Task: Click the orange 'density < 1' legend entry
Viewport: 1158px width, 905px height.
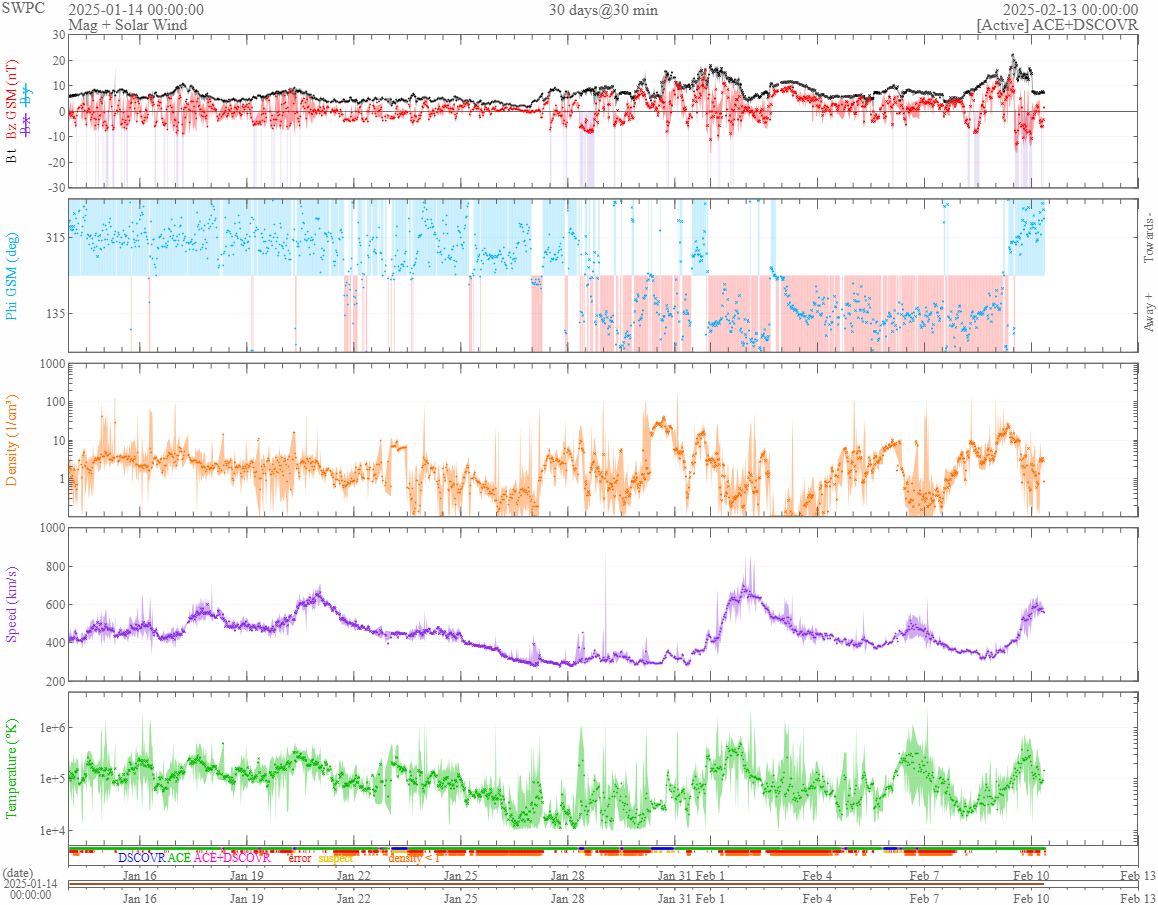Action: click(x=414, y=858)
